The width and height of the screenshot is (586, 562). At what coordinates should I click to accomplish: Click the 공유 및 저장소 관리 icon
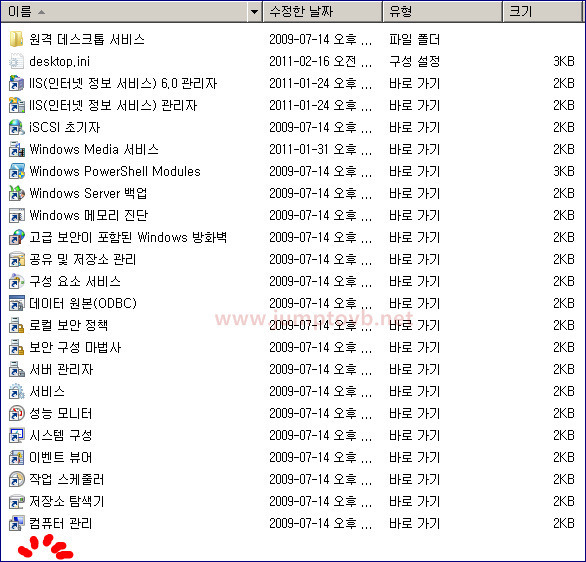[16, 260]
